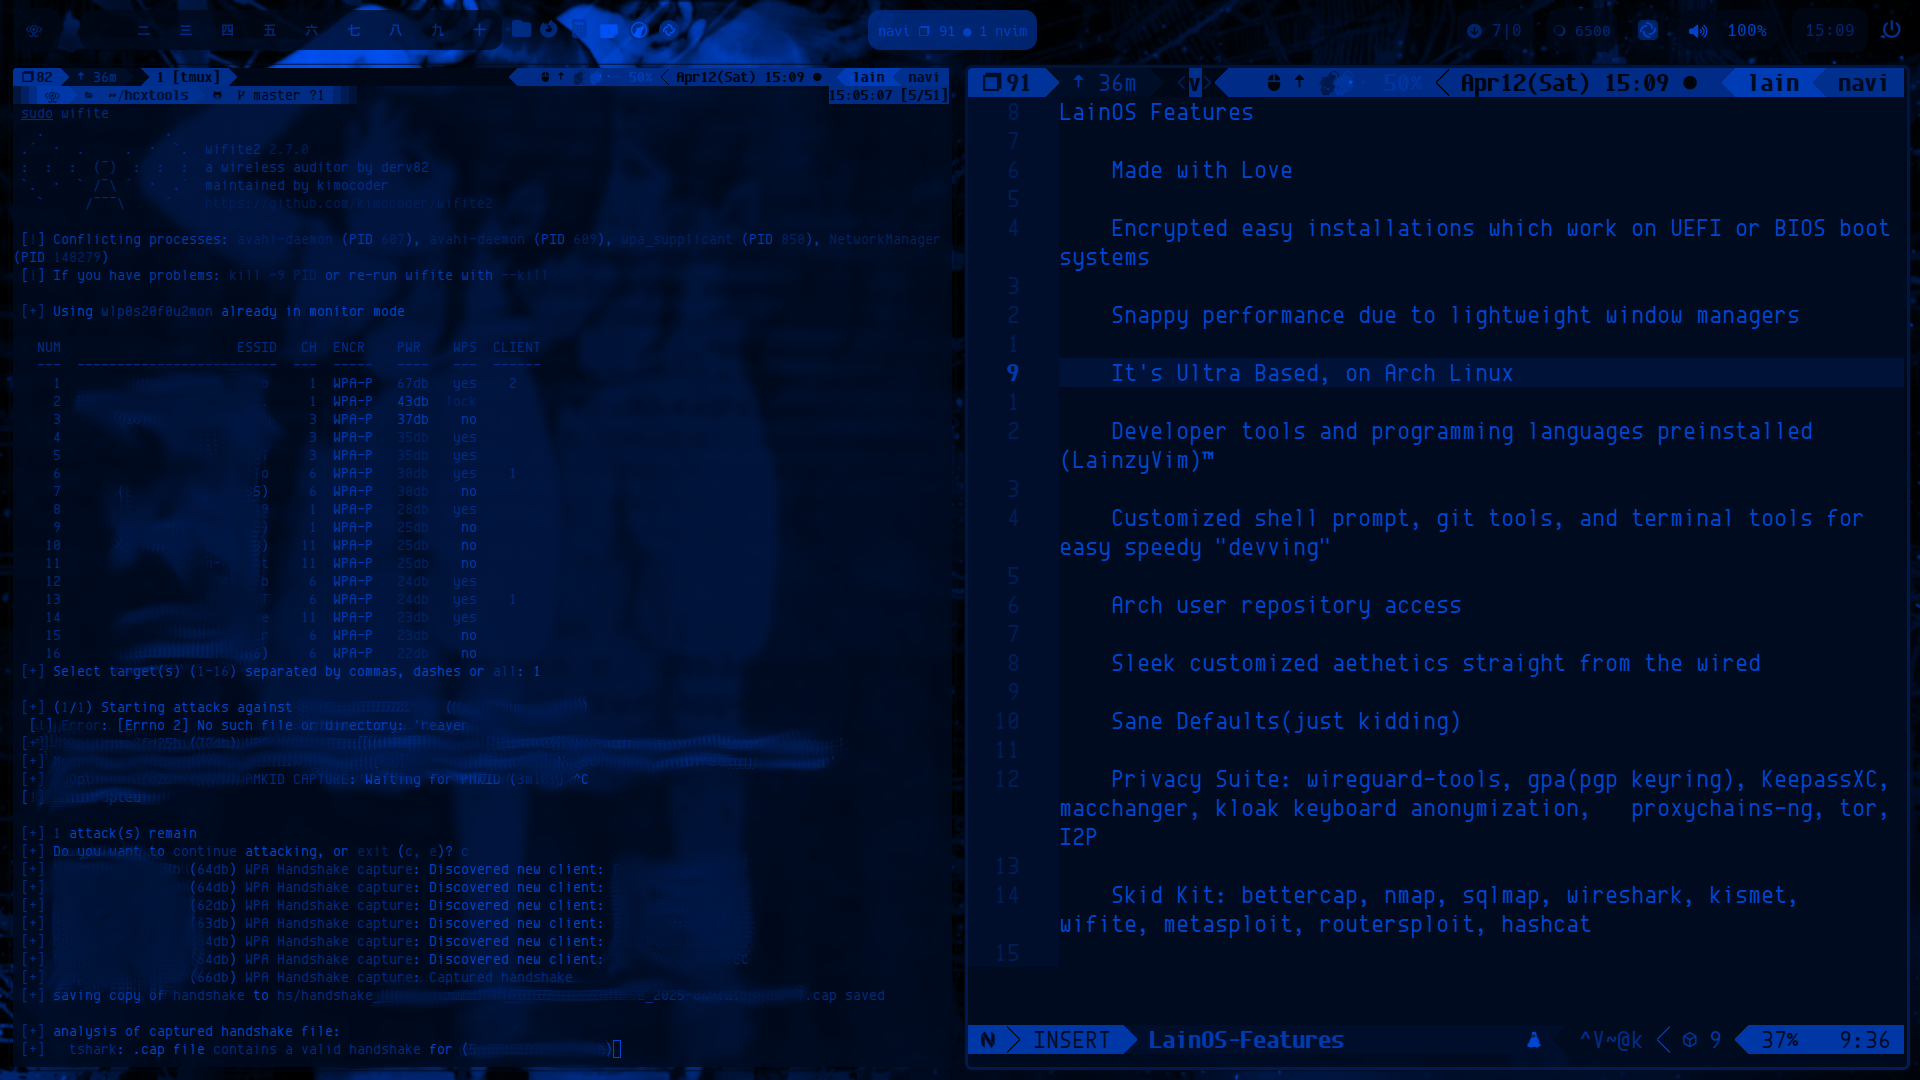Screen dimensions: 1920x1080
Task: Switch to workspace 五
Action: click(270, 30)
